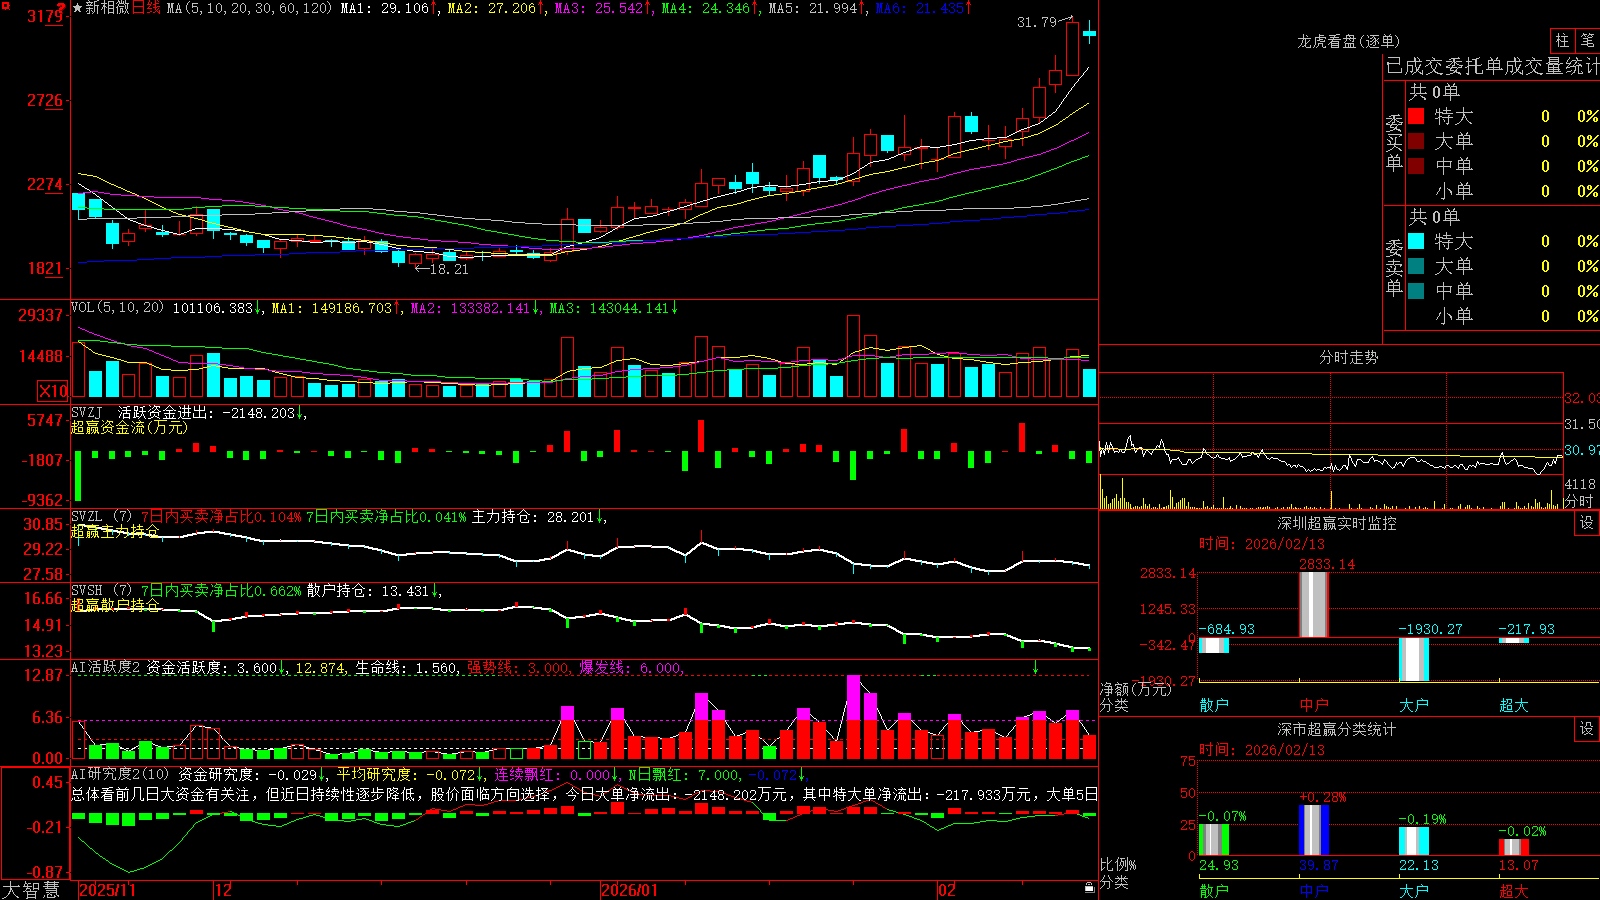Click the teal 中单 sell order swatch

1416,291
